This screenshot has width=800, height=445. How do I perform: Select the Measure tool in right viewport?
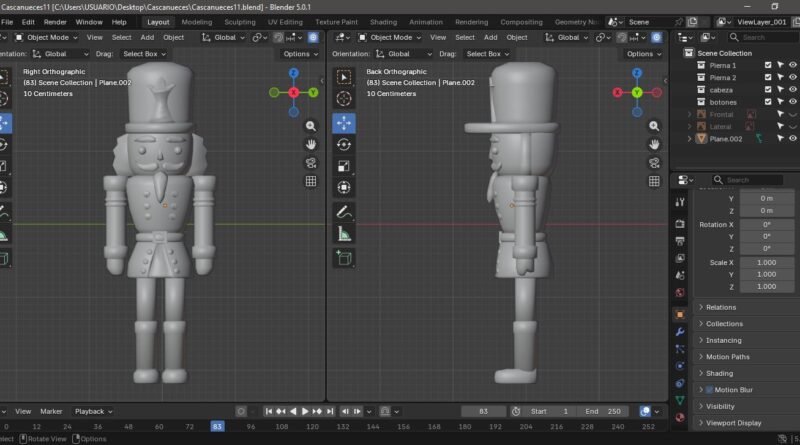[x=344, y=235]
